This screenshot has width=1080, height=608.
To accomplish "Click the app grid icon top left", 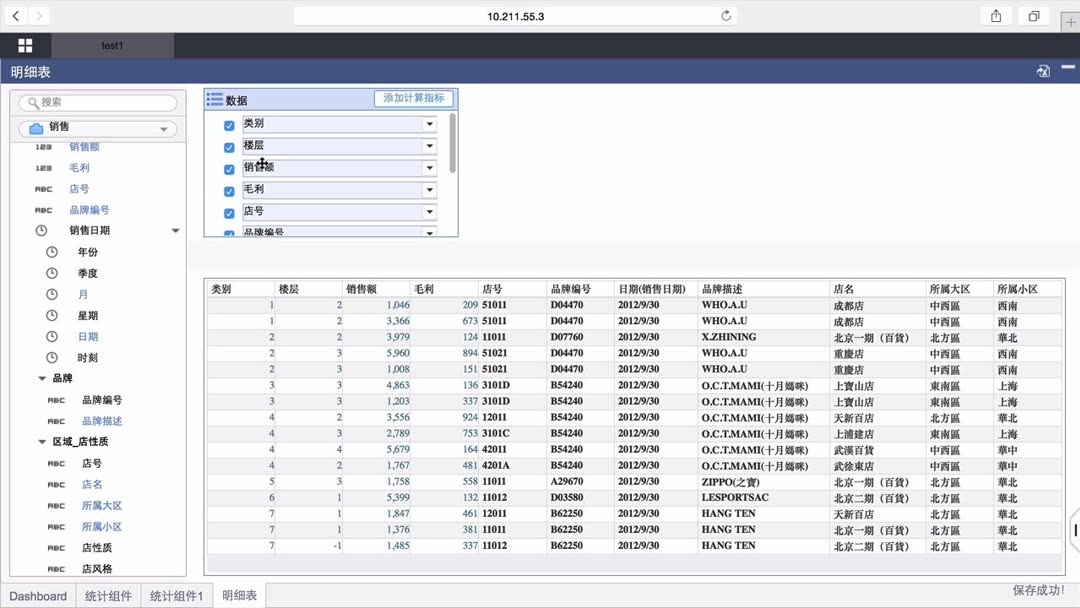I will pyautogui.click(x=25, y=45).
